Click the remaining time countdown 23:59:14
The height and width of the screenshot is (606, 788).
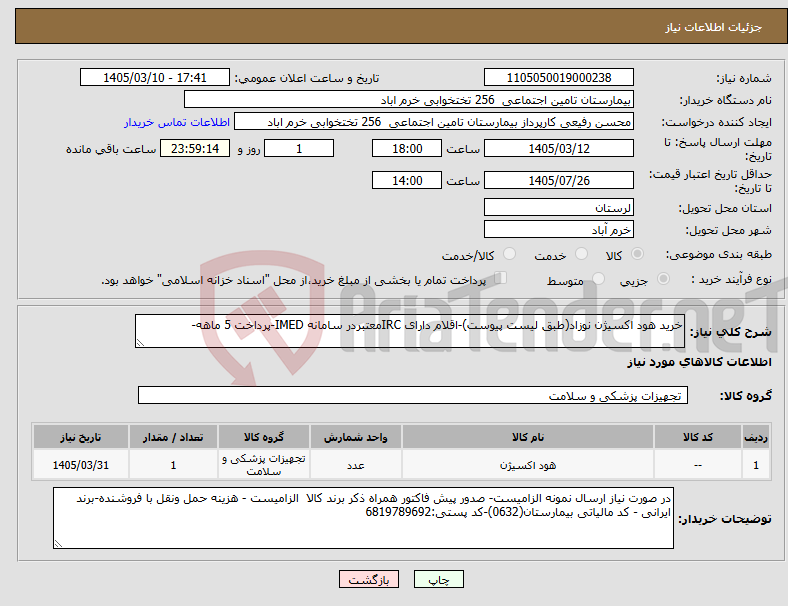[x=195, y=148]
